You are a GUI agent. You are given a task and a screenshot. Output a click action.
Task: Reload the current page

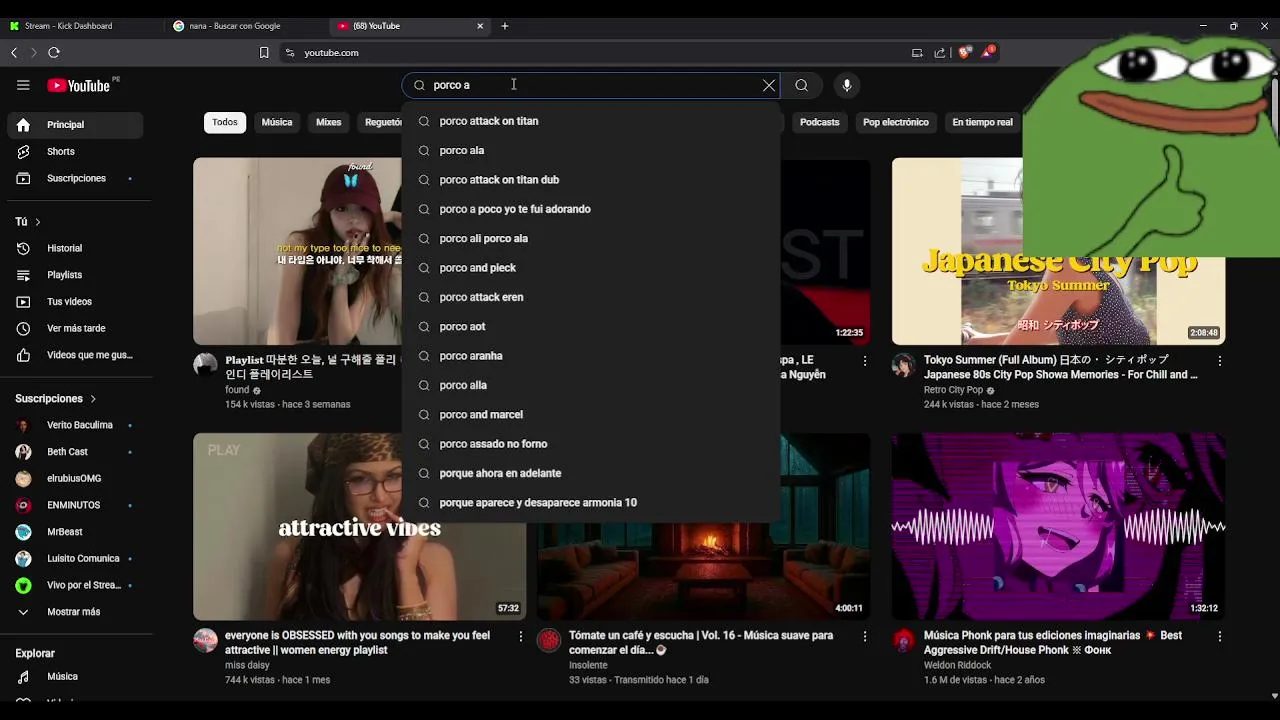[54, 52]
